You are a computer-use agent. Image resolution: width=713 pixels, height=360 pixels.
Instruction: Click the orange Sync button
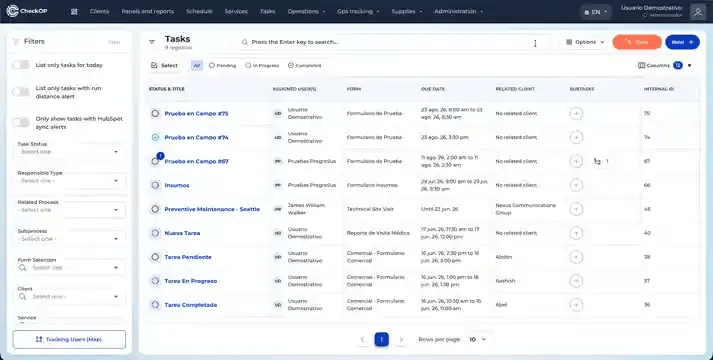(637, 42)
